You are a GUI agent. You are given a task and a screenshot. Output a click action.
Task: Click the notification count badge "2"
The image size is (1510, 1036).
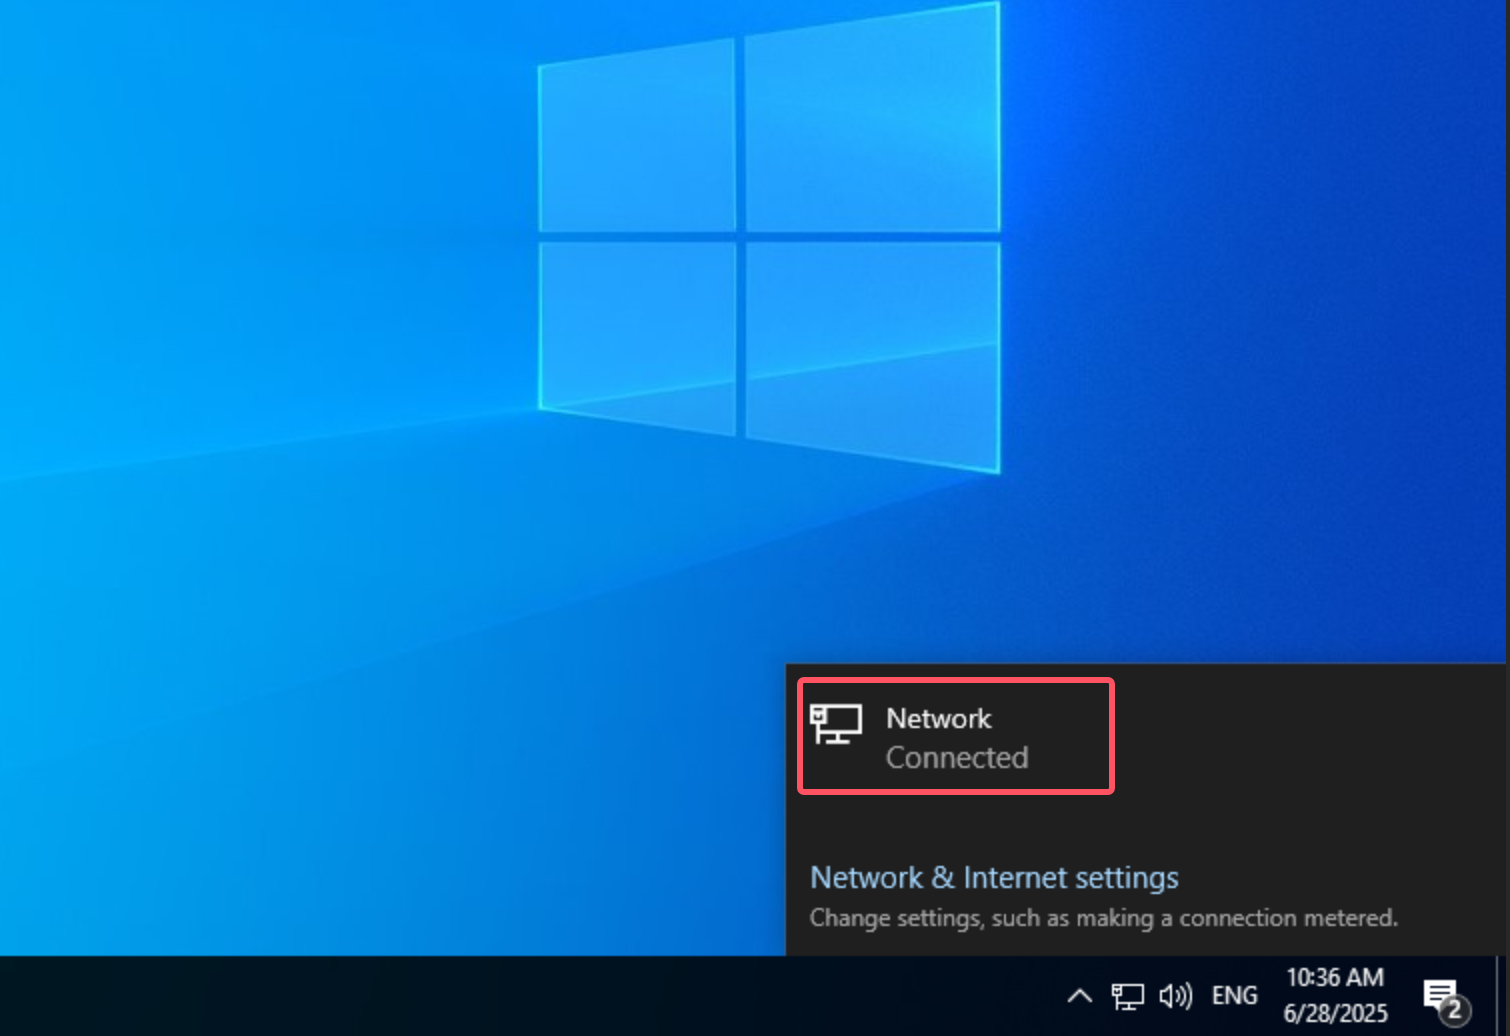[1455, 1009]
